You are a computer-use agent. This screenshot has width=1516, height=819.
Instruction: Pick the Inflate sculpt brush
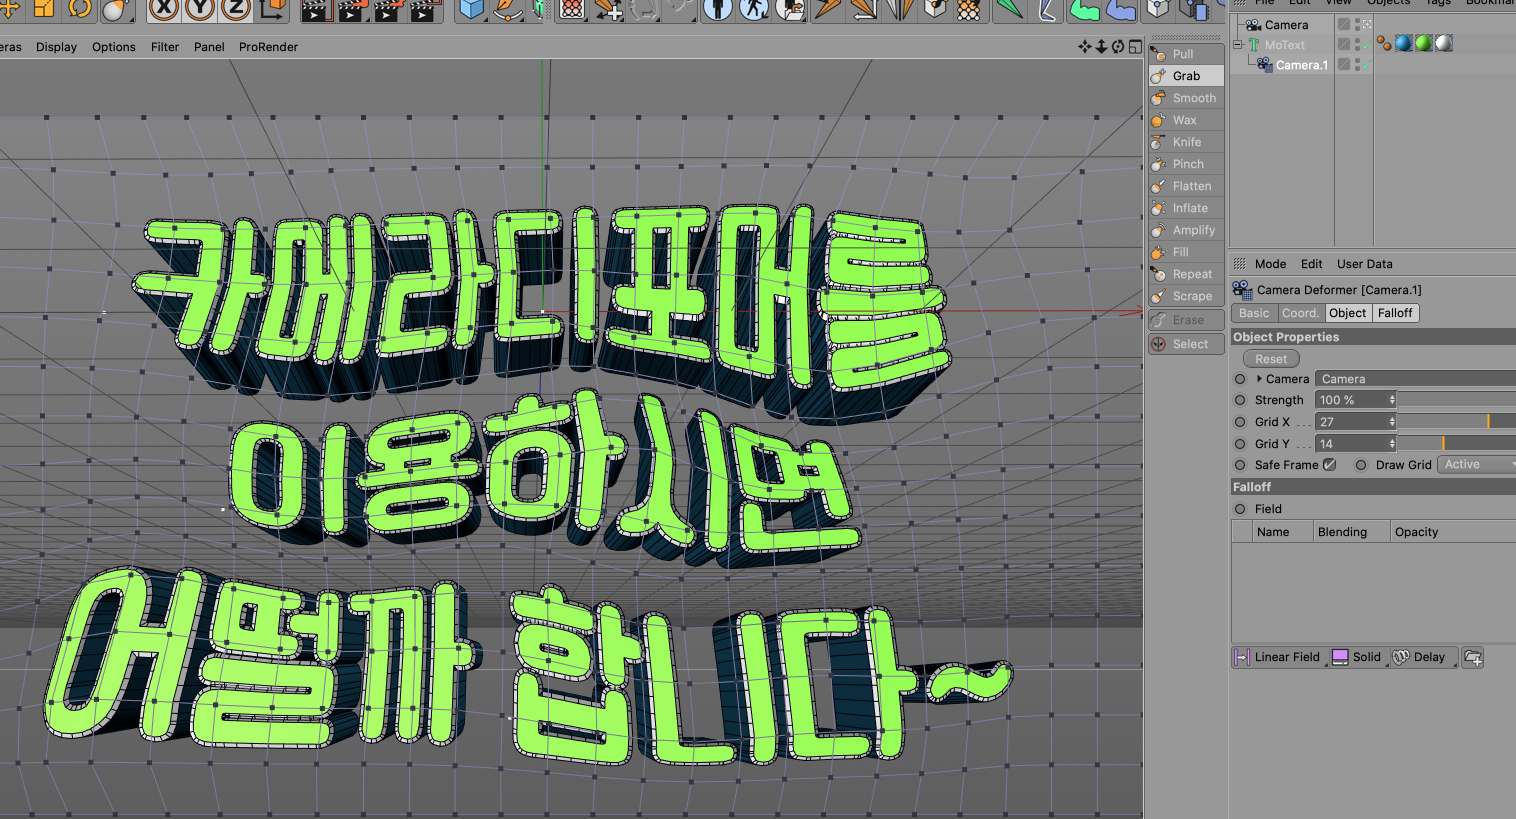(1186, 208)
